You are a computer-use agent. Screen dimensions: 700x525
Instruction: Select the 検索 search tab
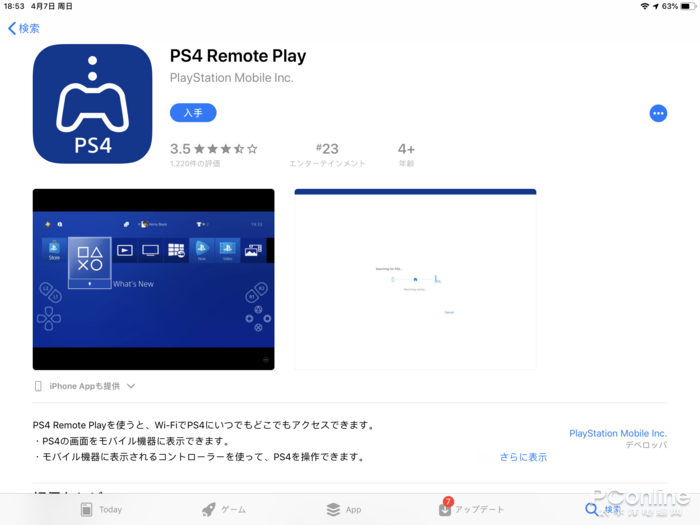pos(603,509)
